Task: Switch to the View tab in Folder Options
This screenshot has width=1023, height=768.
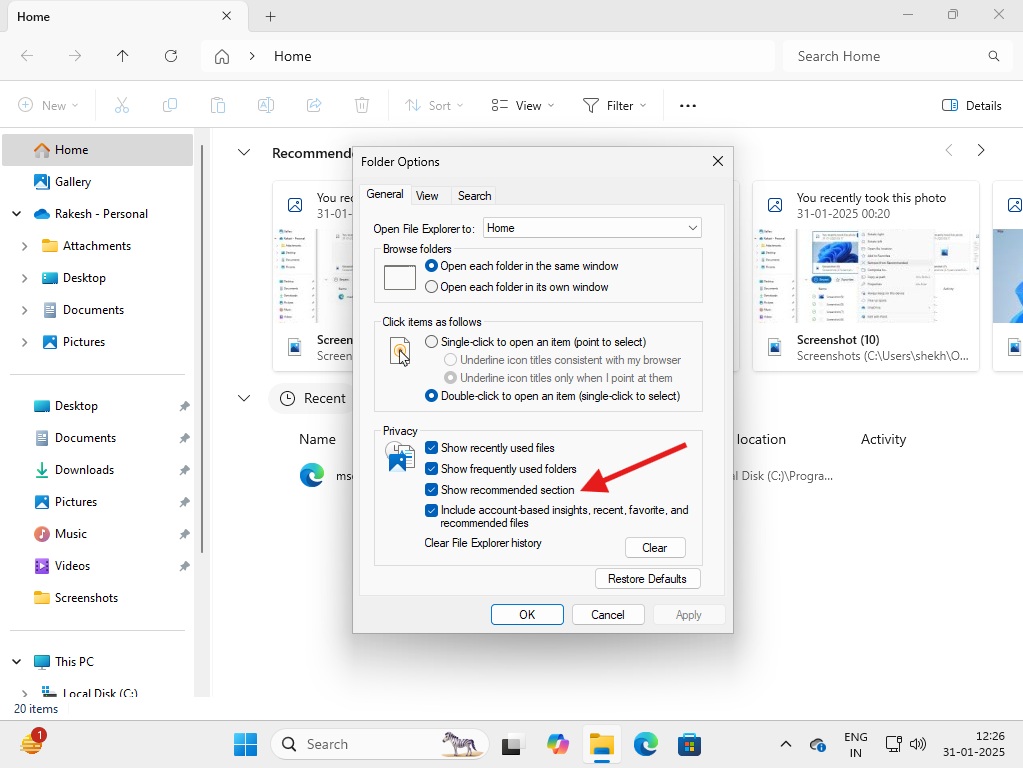Action: (x=428, y=195)
